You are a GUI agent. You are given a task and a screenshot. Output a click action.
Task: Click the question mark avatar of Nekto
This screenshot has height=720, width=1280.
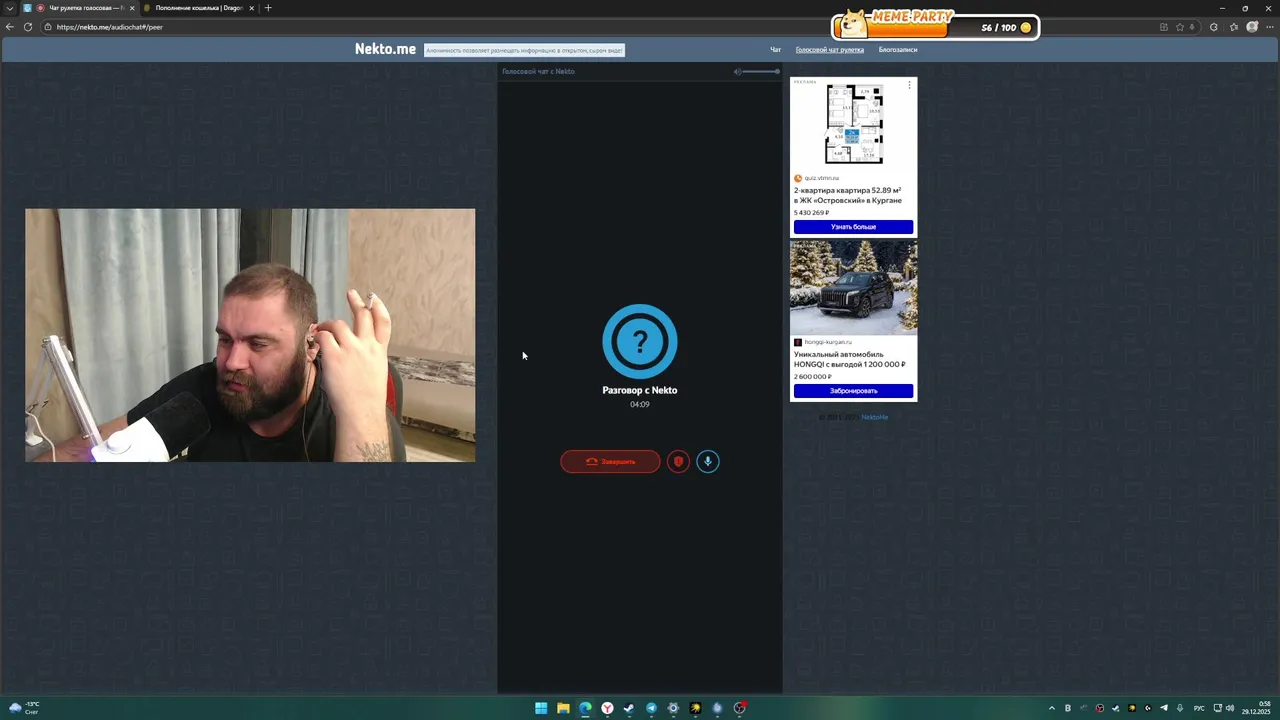click(x=640, y=342)
